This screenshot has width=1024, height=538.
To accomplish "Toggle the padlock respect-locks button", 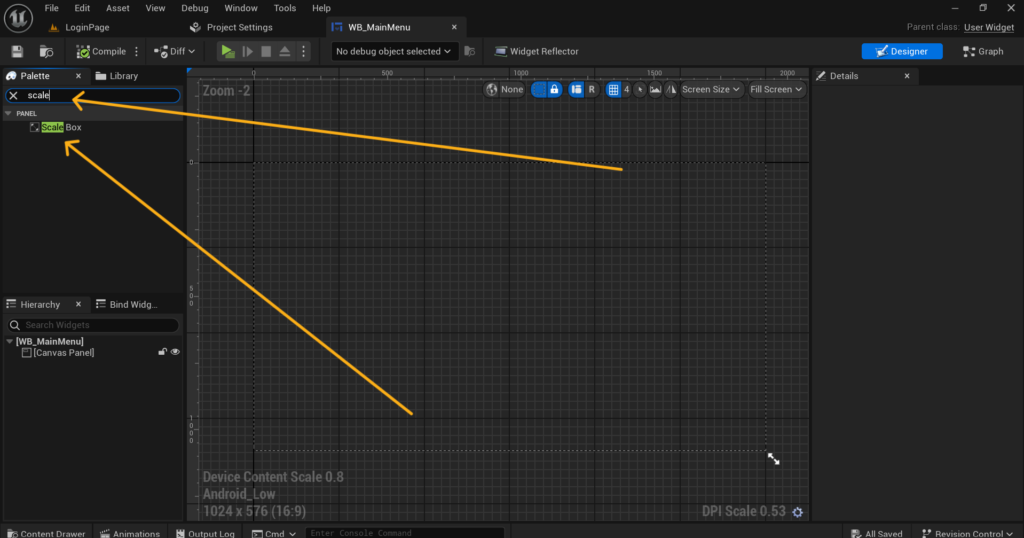I will click(554, 89).
